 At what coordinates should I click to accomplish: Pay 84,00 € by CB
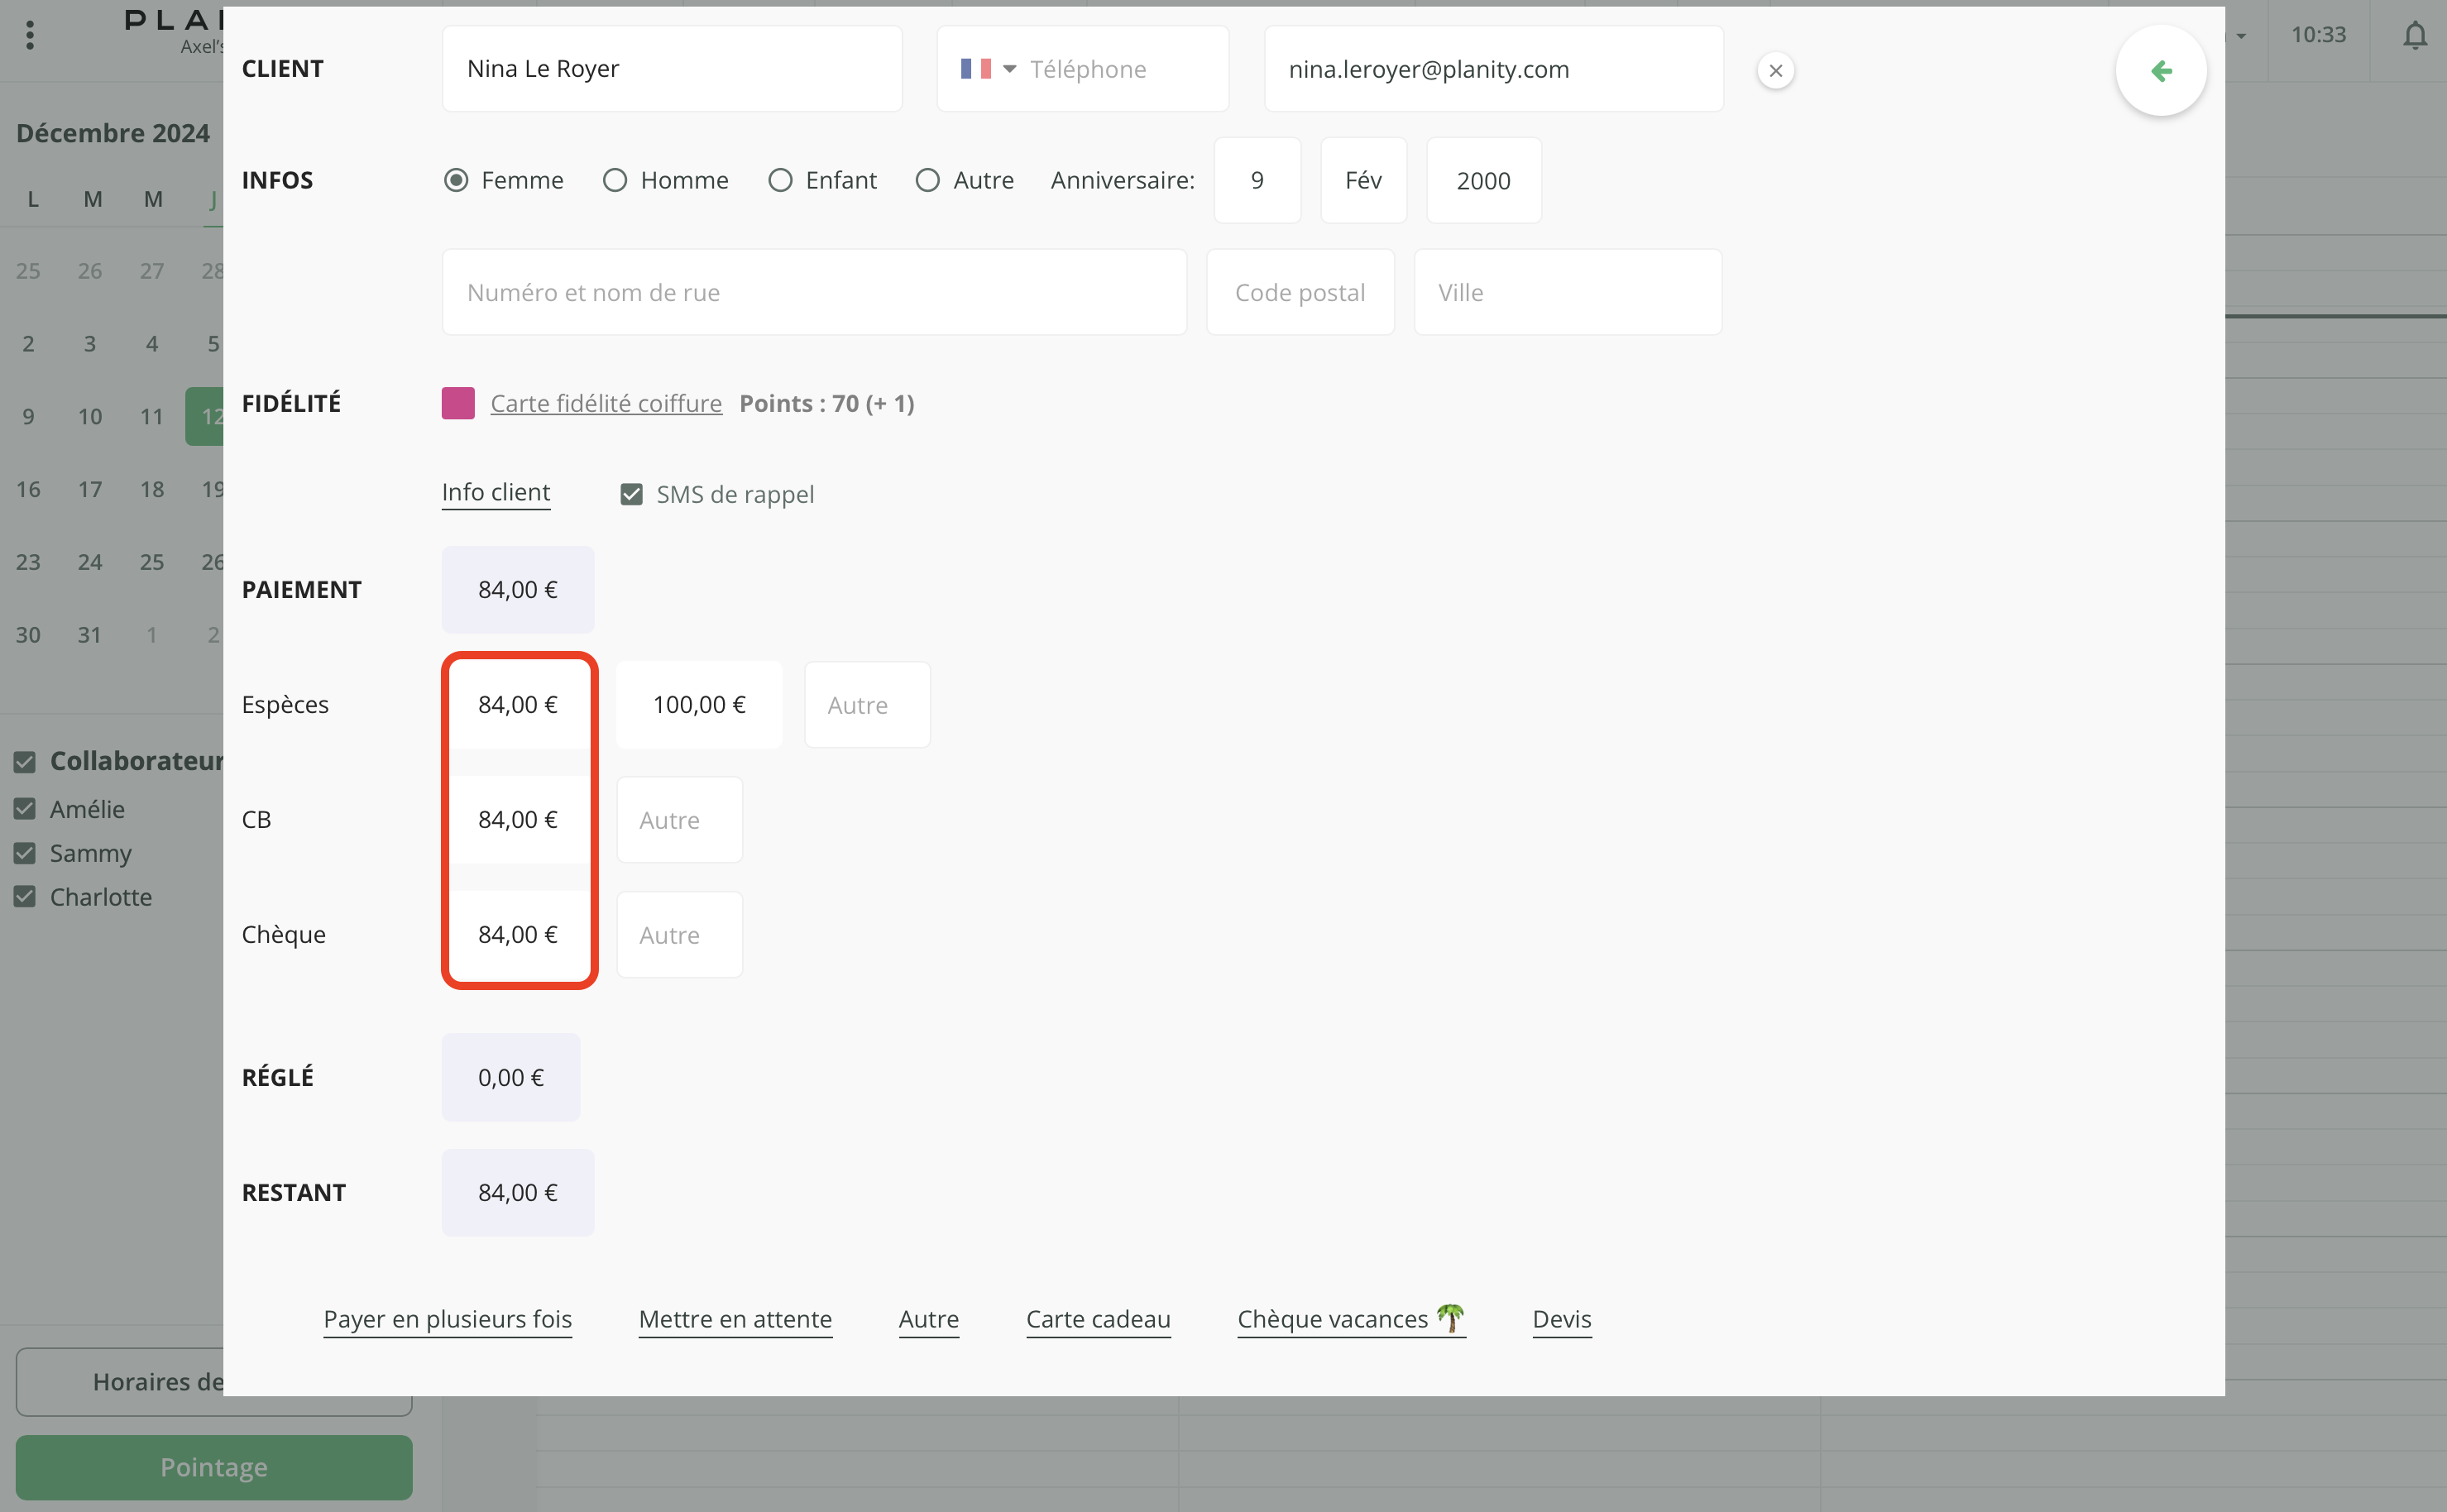(518, 820)
